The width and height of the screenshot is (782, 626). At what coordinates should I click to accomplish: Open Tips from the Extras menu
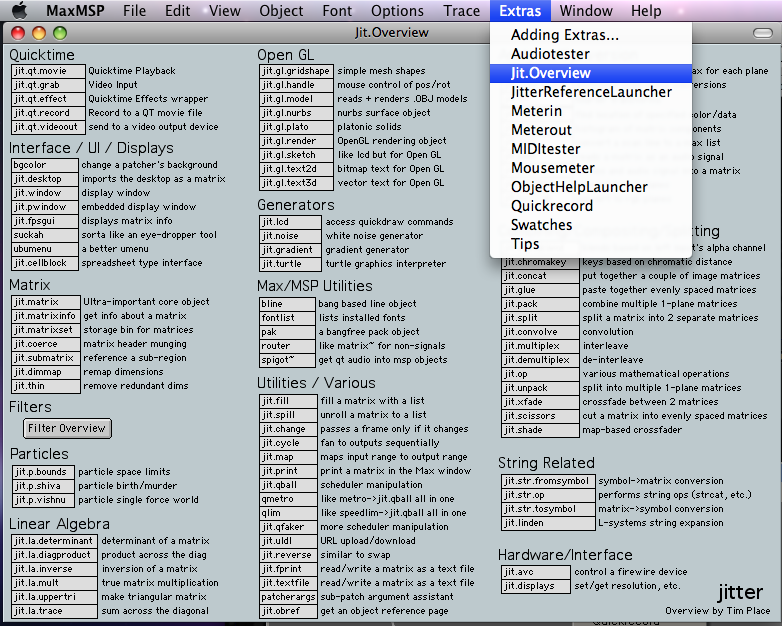pyautogui.click(x=591, y=243)
